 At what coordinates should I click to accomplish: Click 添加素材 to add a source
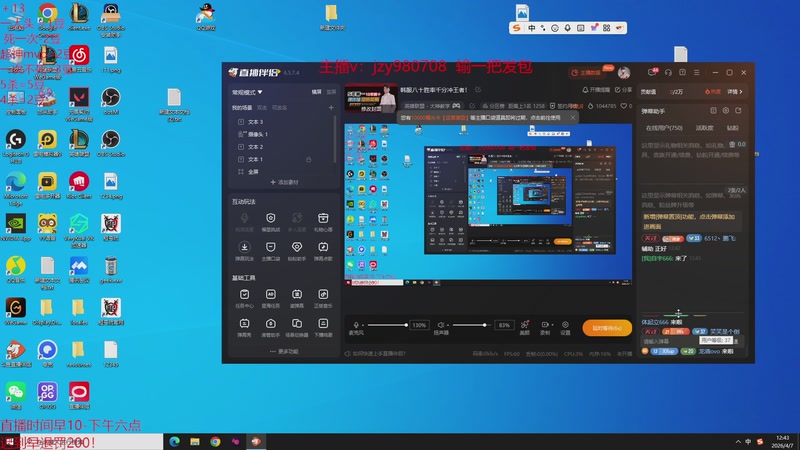[284, 182]
